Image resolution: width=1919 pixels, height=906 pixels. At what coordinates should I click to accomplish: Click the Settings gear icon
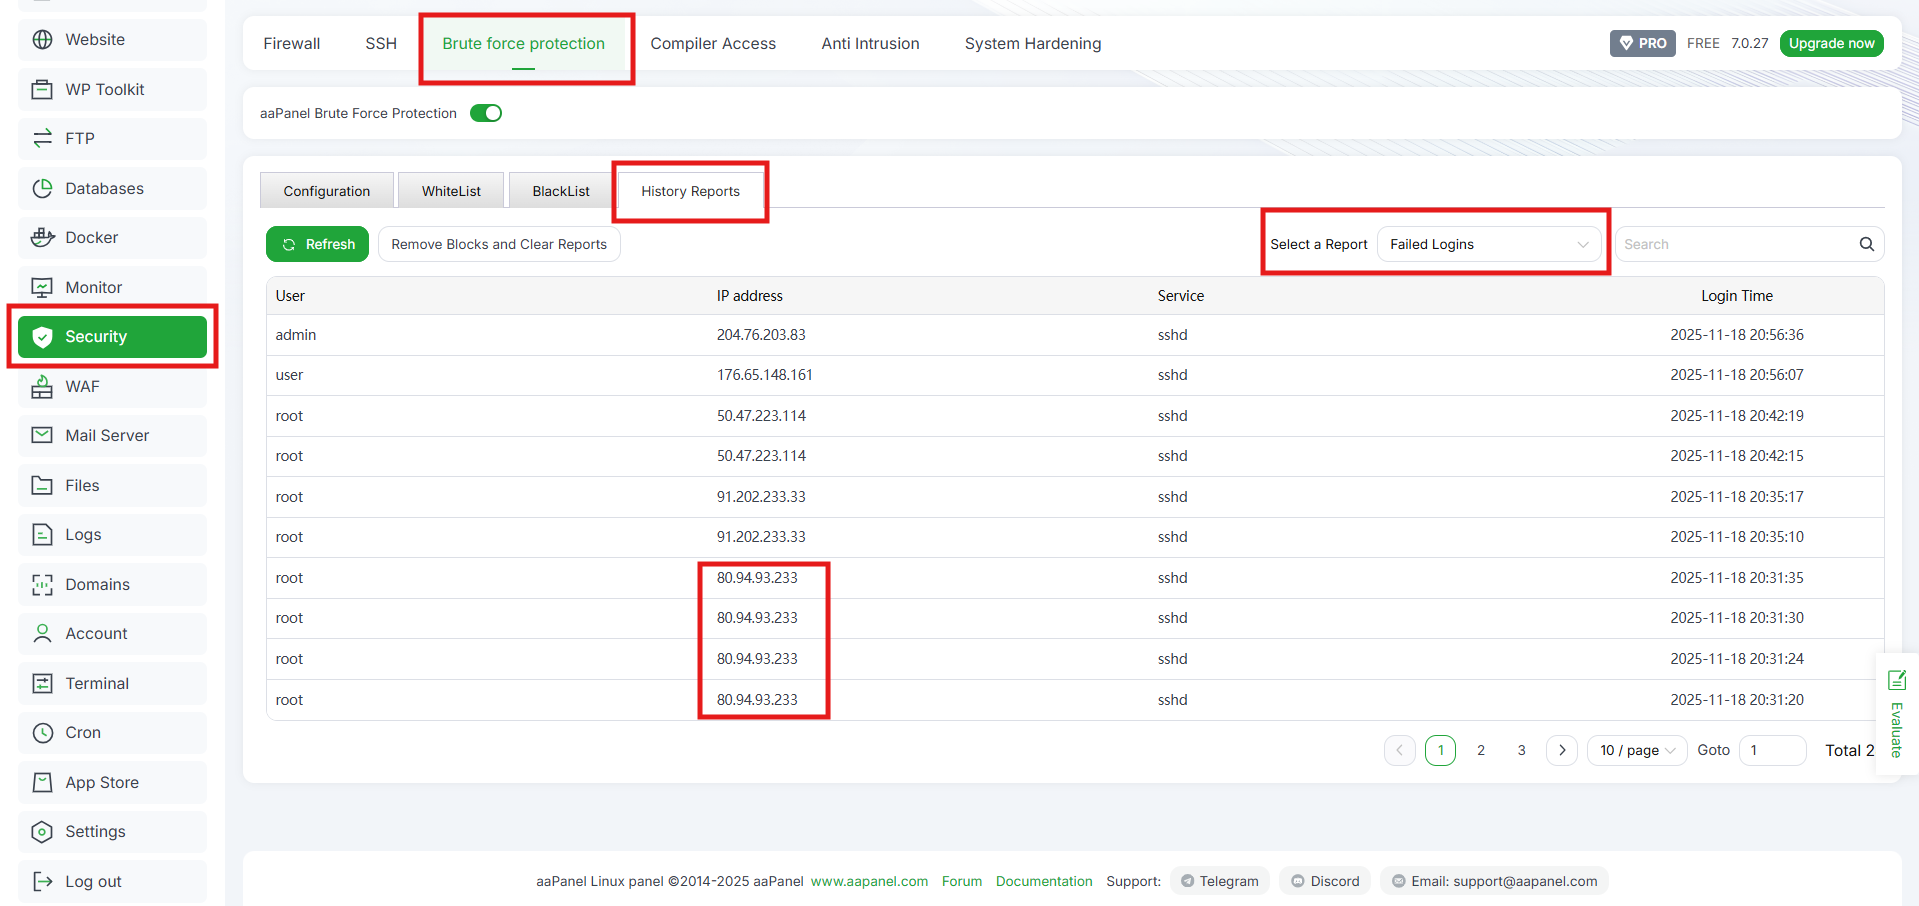42,832
